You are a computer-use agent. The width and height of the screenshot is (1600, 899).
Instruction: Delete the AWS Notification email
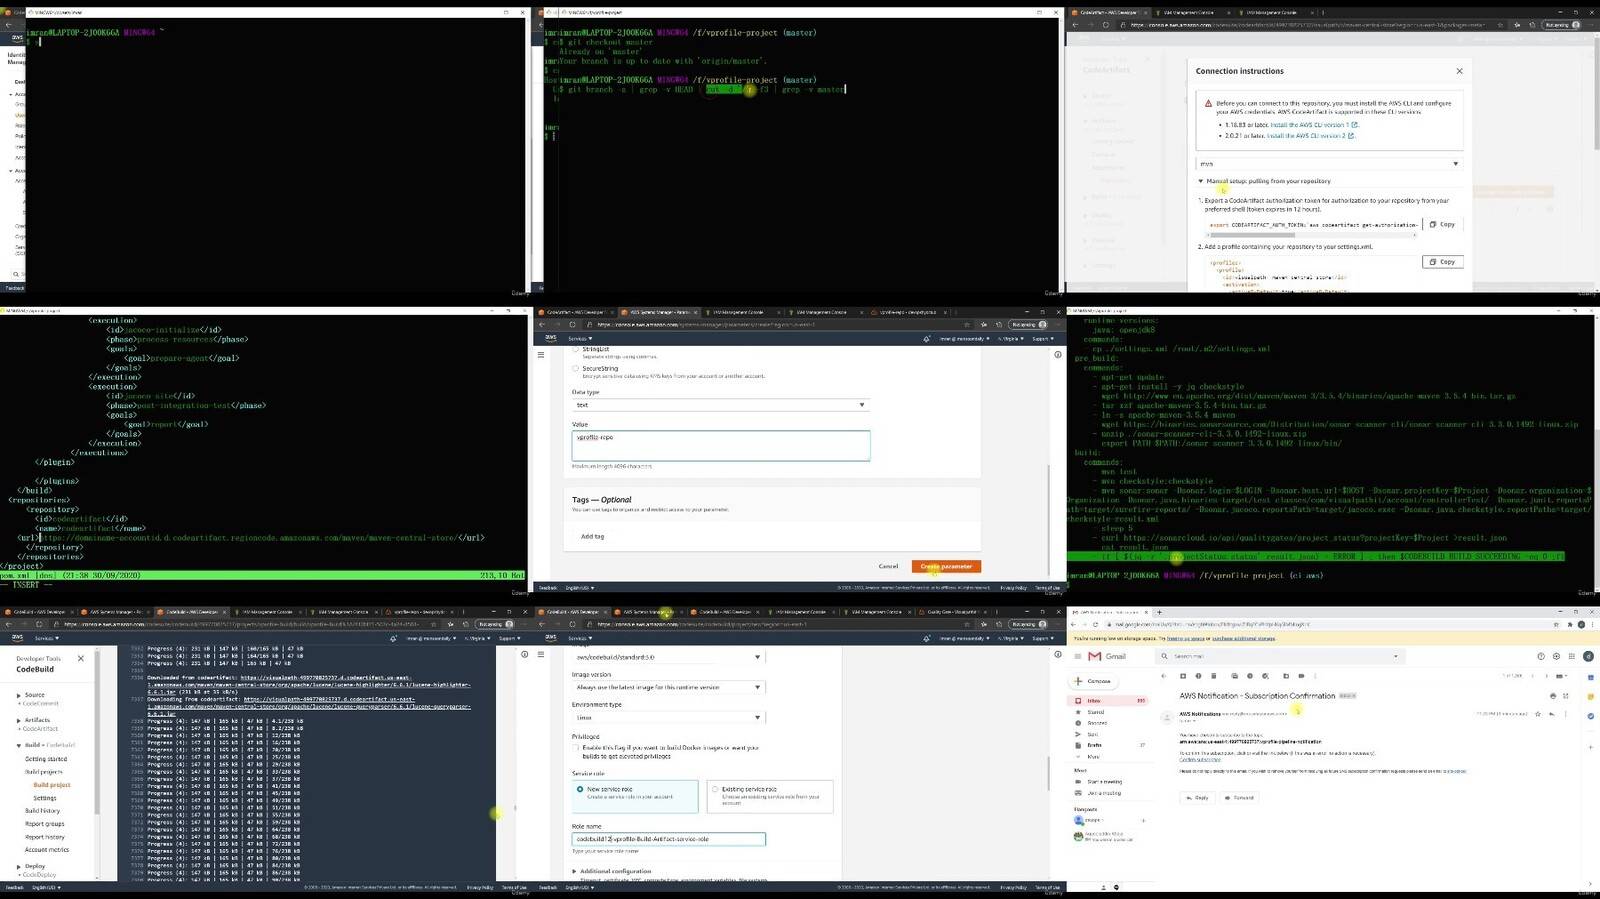1214,676
